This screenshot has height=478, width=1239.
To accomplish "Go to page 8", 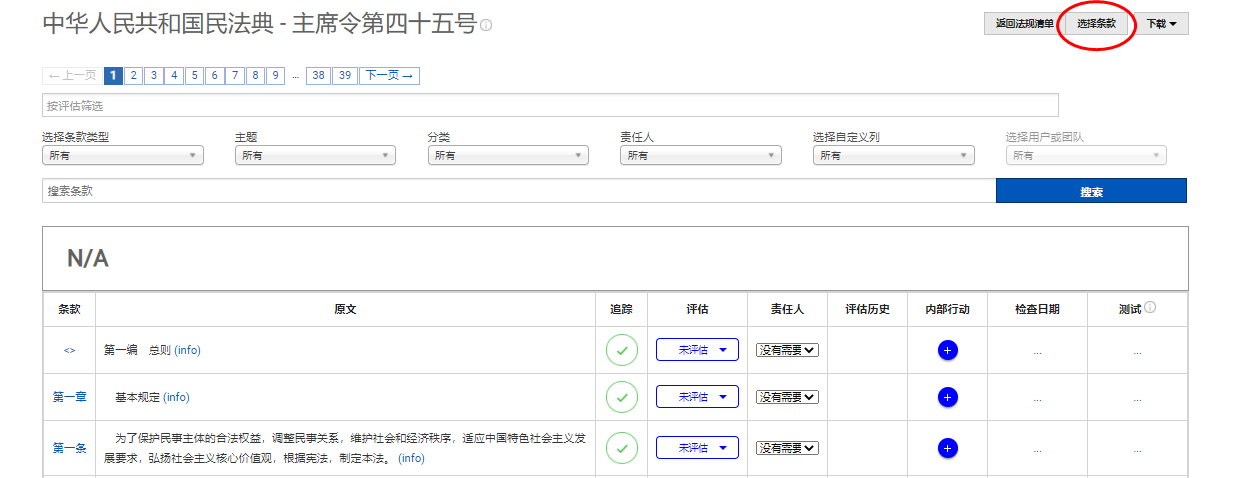I will click(256, 75).
